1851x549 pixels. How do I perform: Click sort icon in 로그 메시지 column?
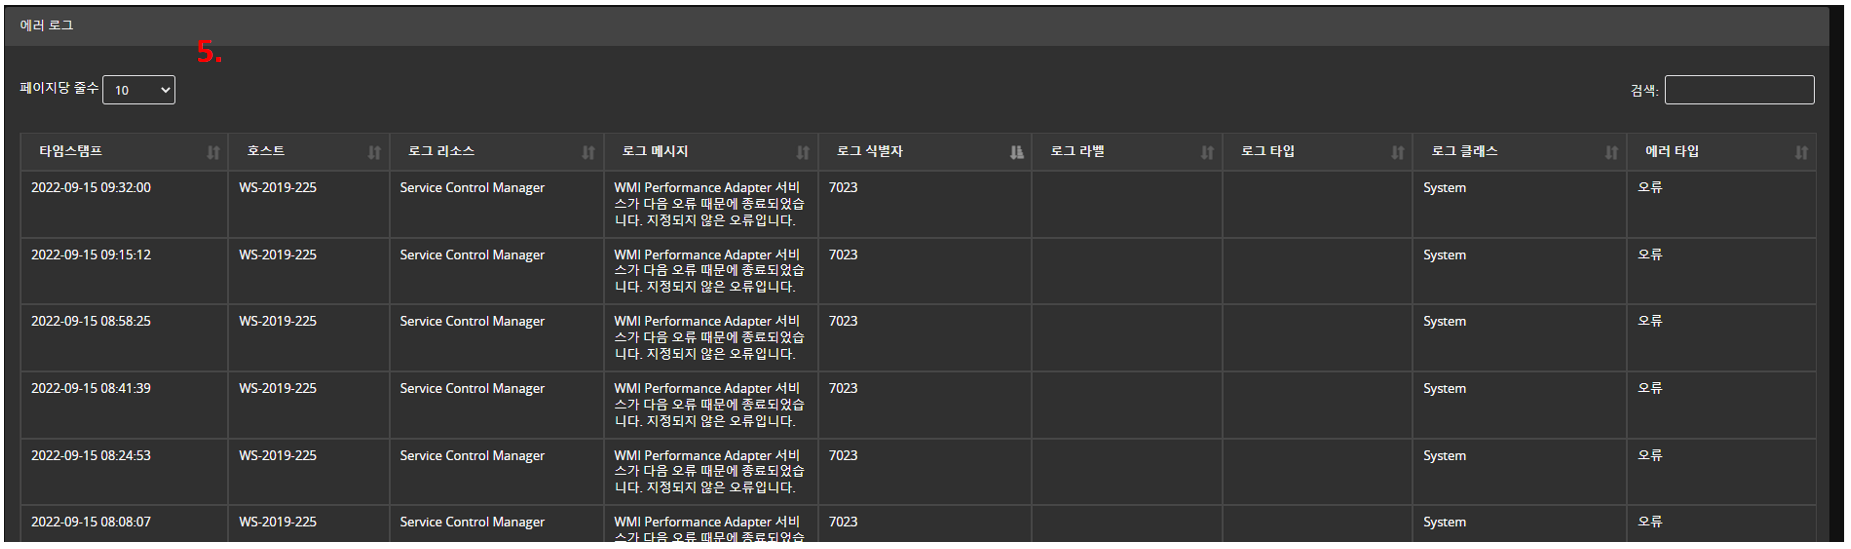pos(802,153)
